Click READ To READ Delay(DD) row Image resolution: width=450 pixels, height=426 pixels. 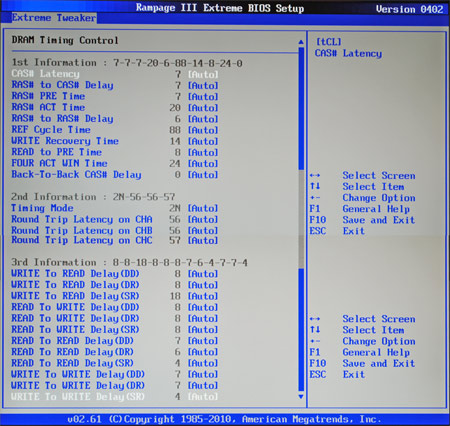(x=115, y=341)
